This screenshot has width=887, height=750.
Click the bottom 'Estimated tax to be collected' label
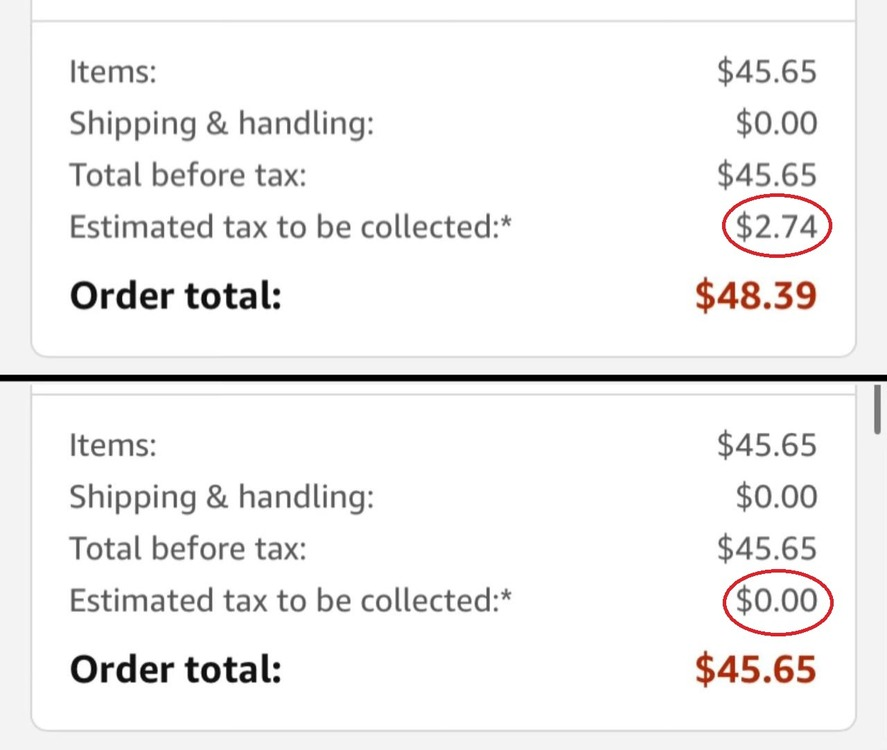click(x=290, y=601)
